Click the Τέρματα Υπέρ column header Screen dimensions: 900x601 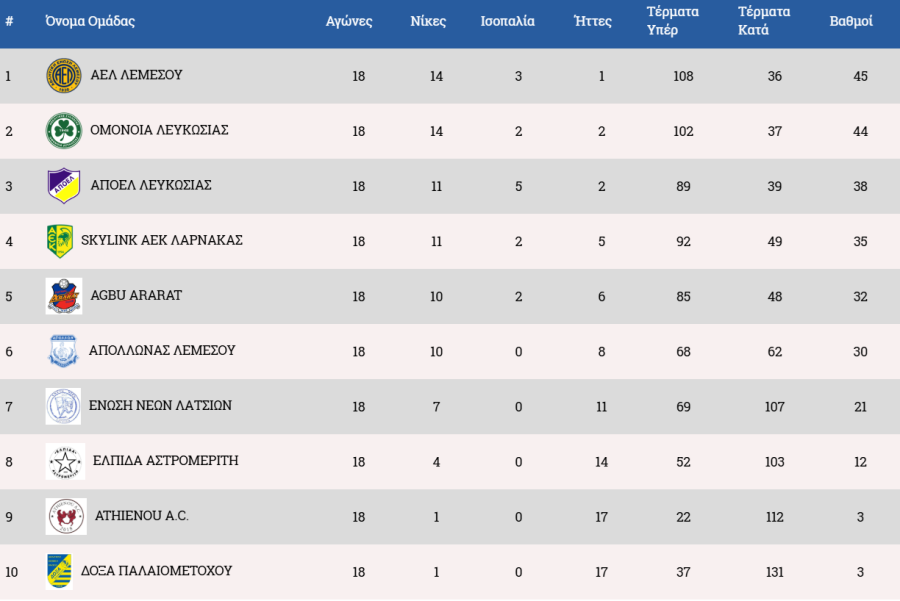coord(673,21)
